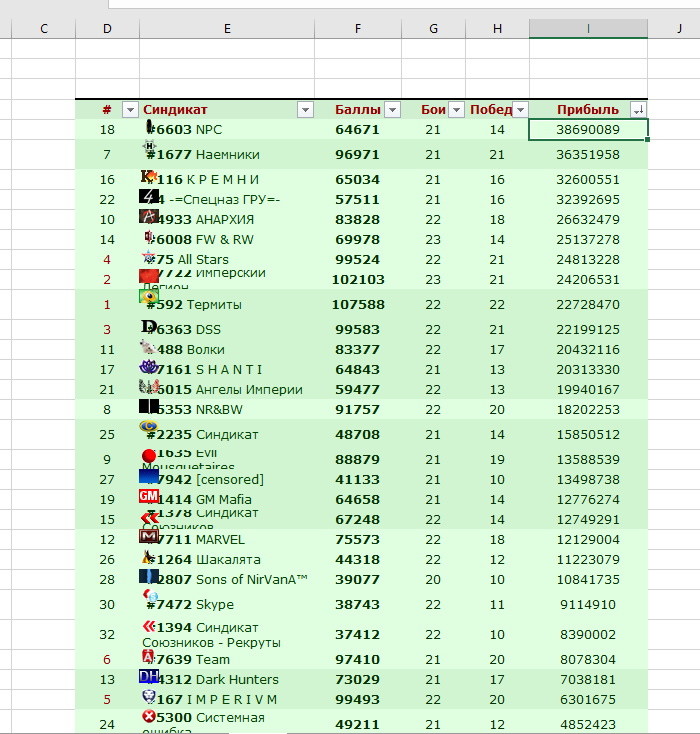Image resolution: width=700 pixels, height=734 pixels.
Task: Open the Побед column filter dropdown
Action: 520,110
